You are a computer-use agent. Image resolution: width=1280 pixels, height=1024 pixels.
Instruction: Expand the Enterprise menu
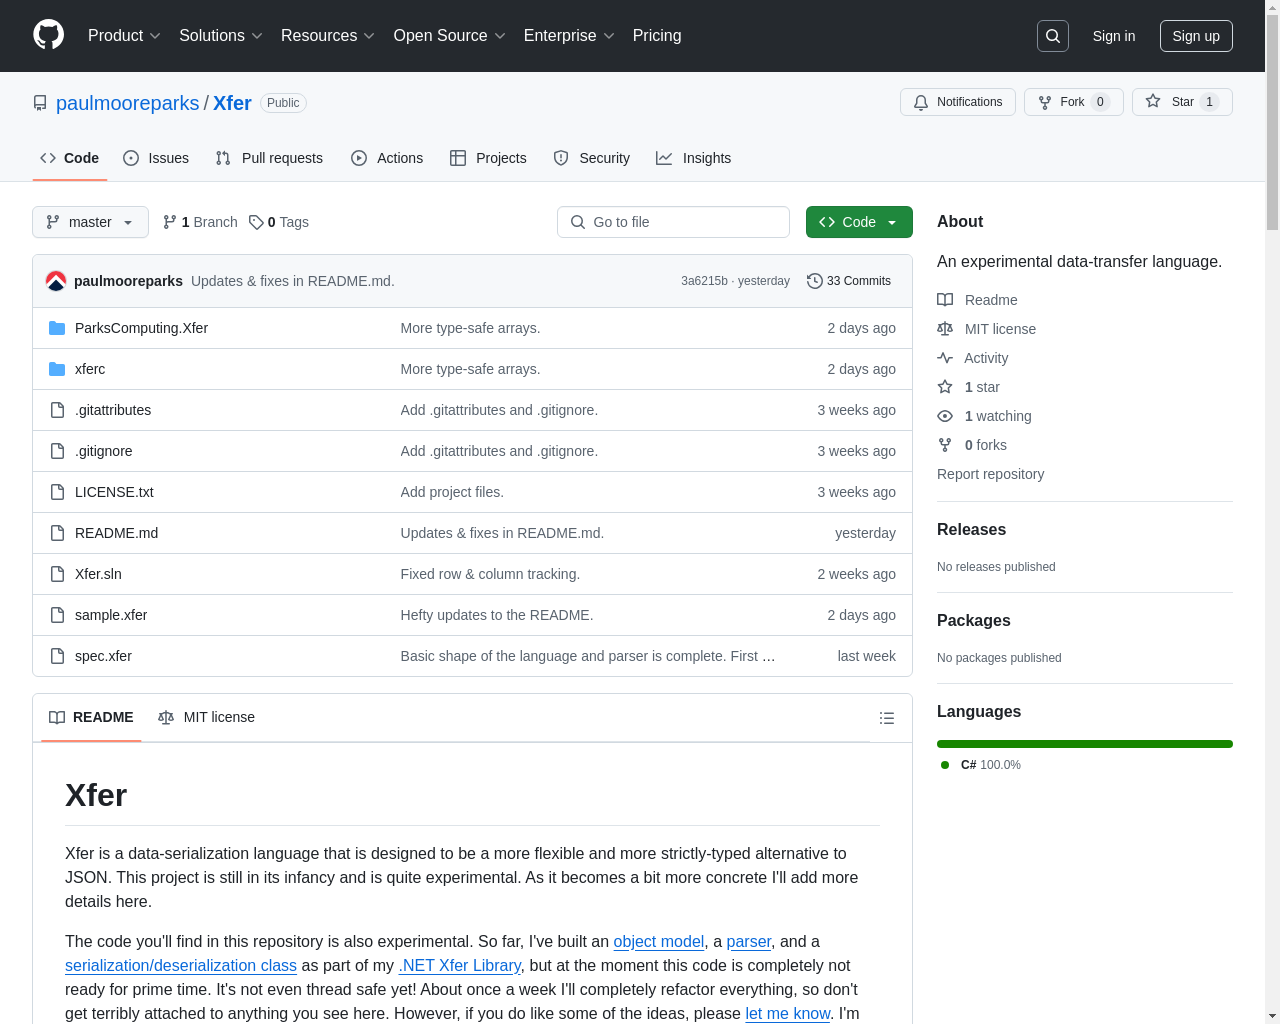click(x=569, y=36)
